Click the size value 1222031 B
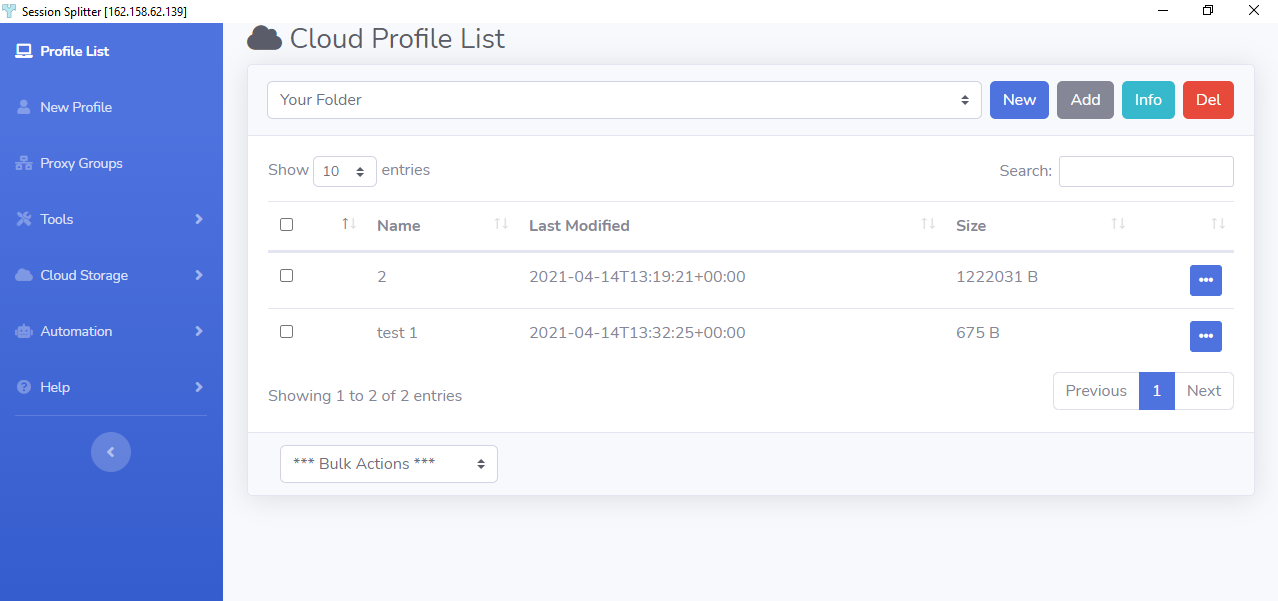The image size is (1278, 601). pos(997,277)
